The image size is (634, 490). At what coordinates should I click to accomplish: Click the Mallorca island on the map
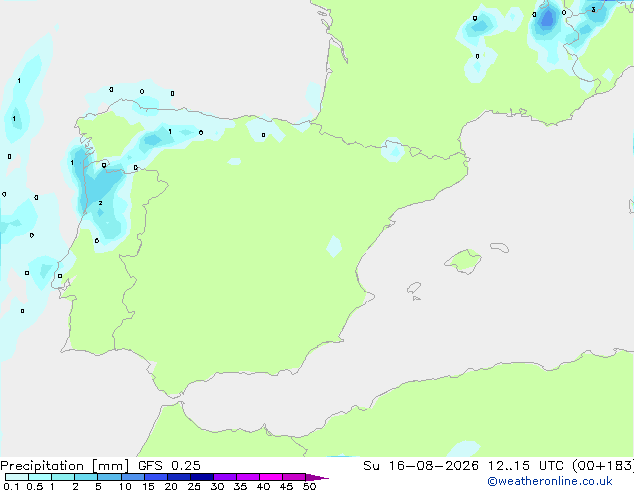click(x=463, y=262)
